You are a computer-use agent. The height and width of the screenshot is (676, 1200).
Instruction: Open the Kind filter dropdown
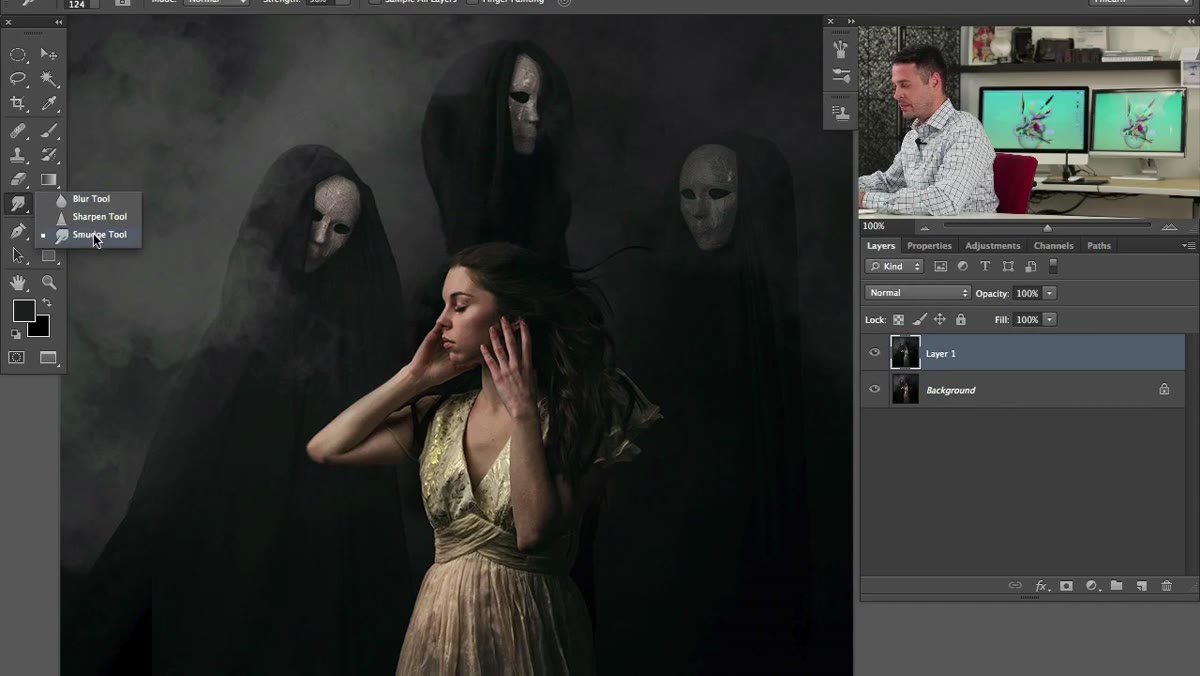(894, 267)
